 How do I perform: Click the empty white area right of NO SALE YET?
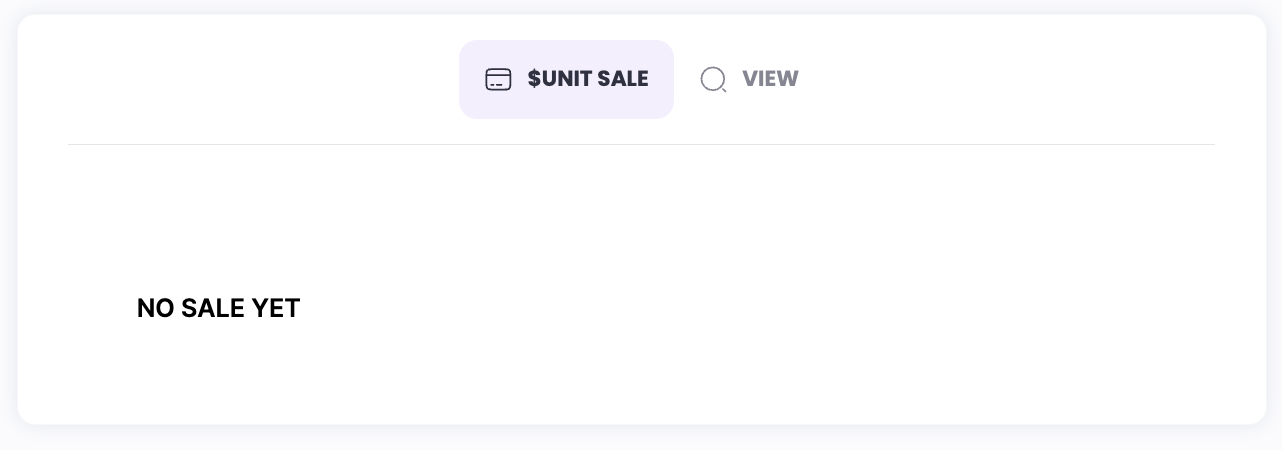coord(750,309)
